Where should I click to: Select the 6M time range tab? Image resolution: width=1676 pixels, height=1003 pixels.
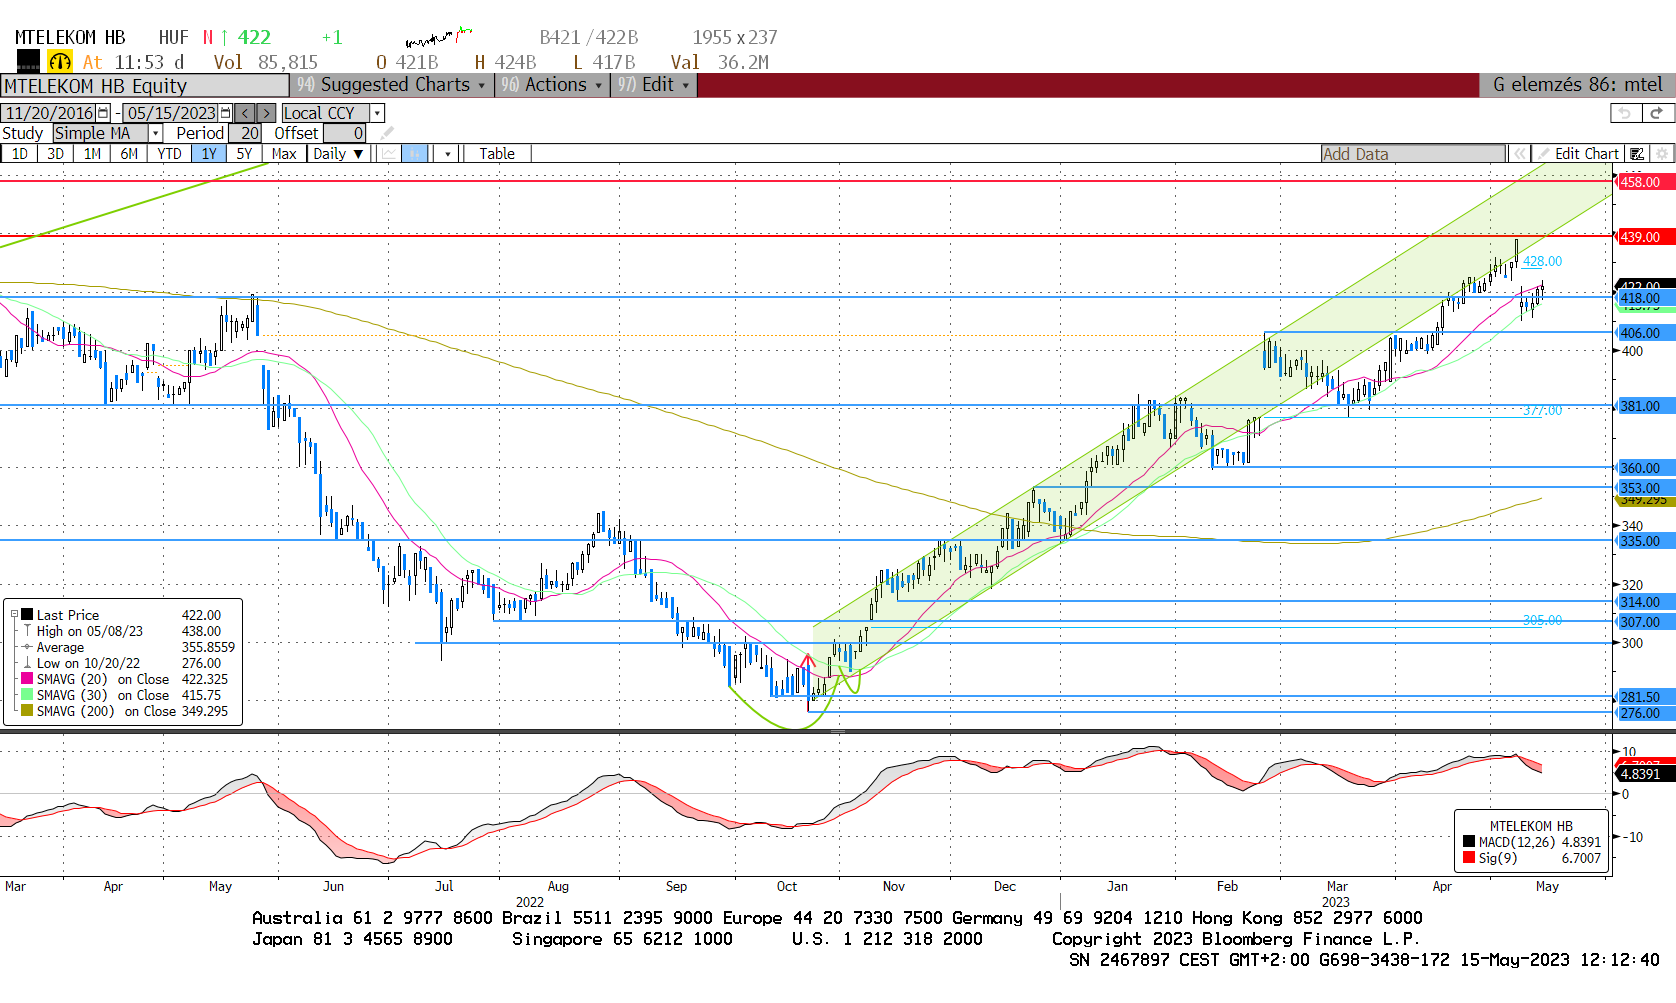click(x=129, y=154)
